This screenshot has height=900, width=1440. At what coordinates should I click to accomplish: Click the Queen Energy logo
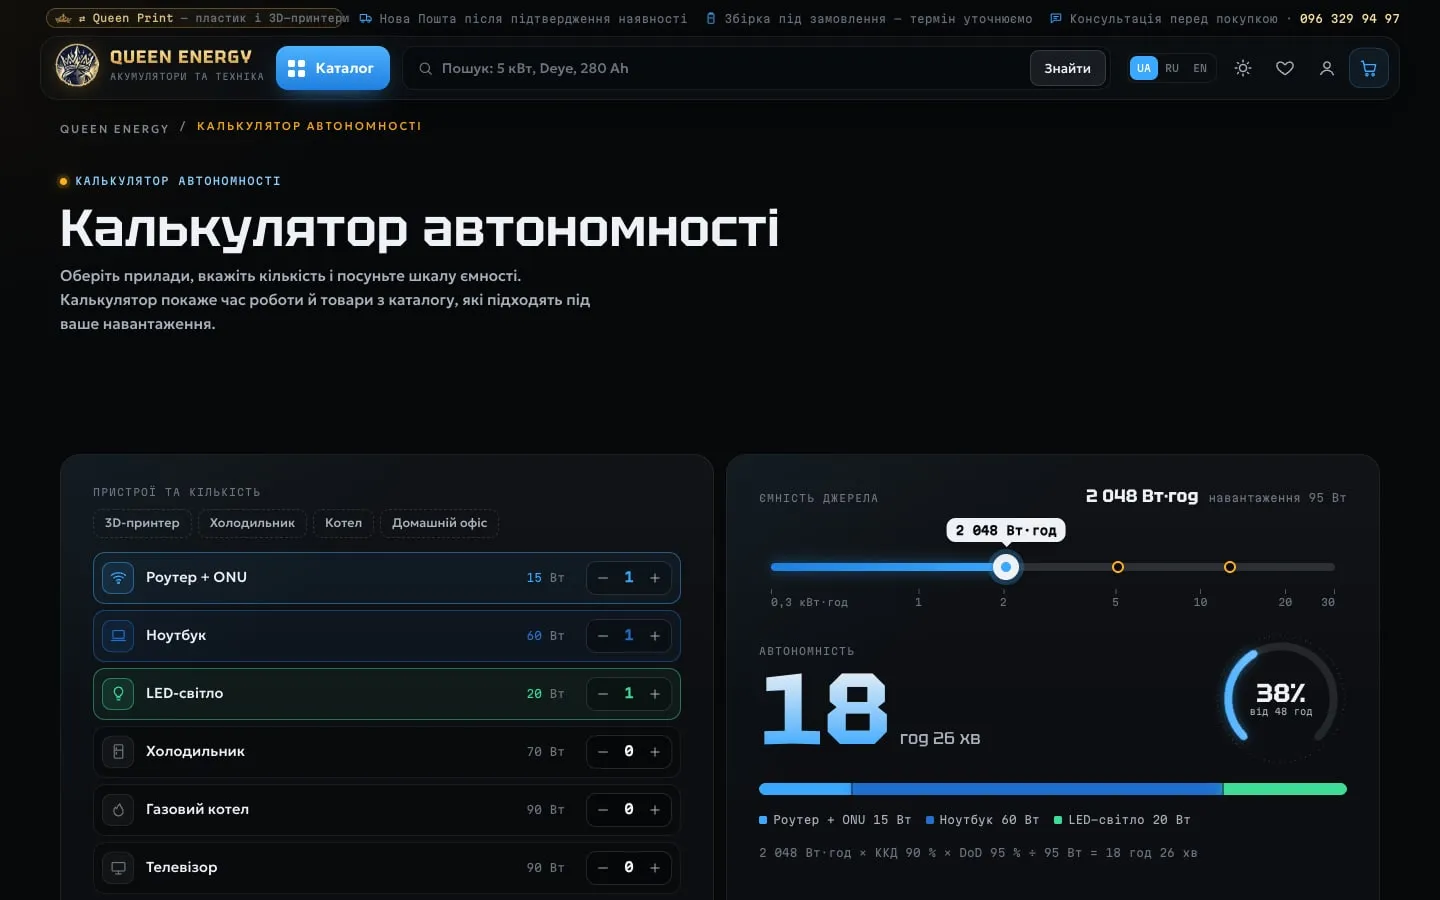pos(160,66)
